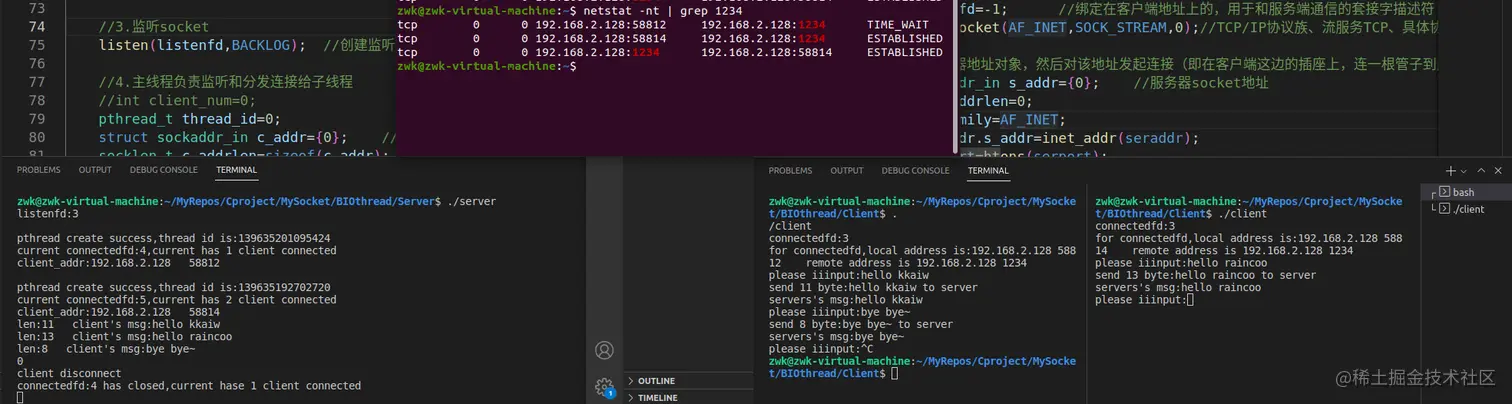Viewport: 1512px width, 404px height.
Task: Select the bash terminal in the terminal list
Action: coord(1465,192)
